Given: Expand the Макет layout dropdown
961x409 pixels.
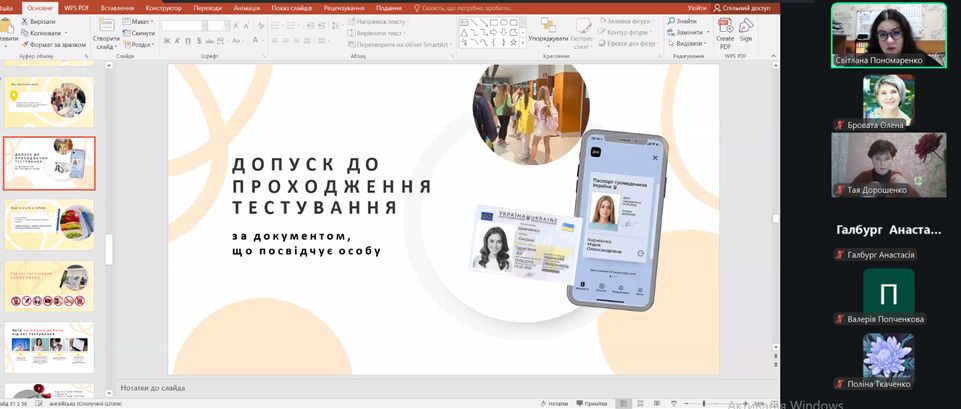Looking at the screenshot, I should [x=140, y=21].
